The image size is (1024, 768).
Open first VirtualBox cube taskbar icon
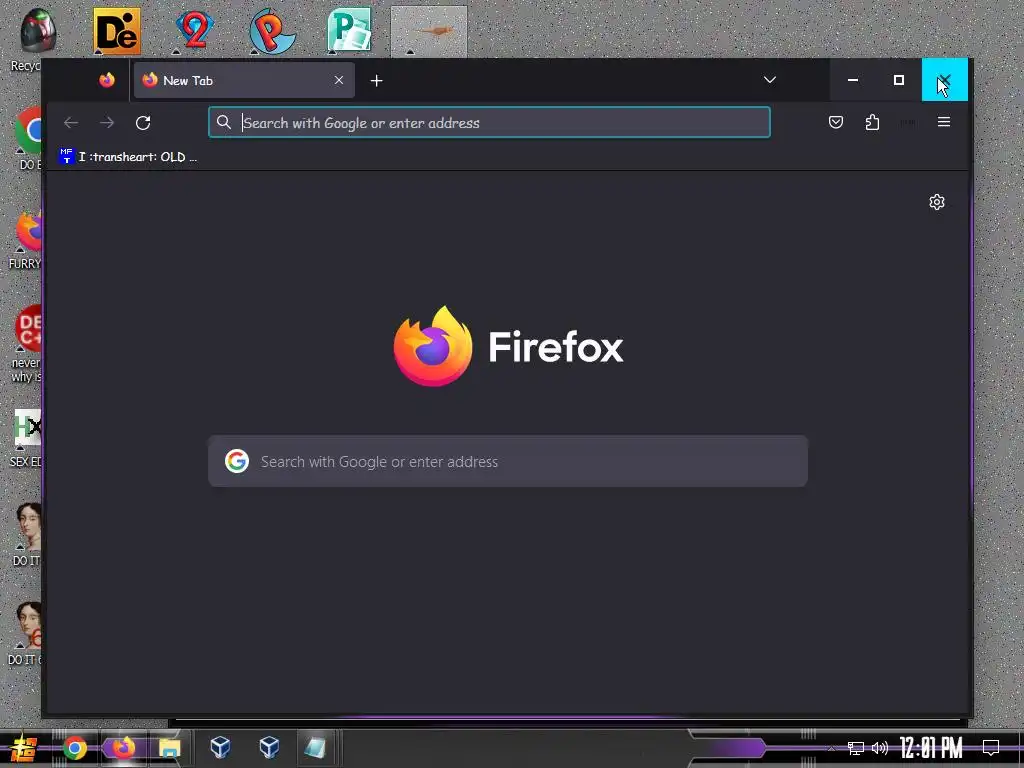tap(220, 746)
